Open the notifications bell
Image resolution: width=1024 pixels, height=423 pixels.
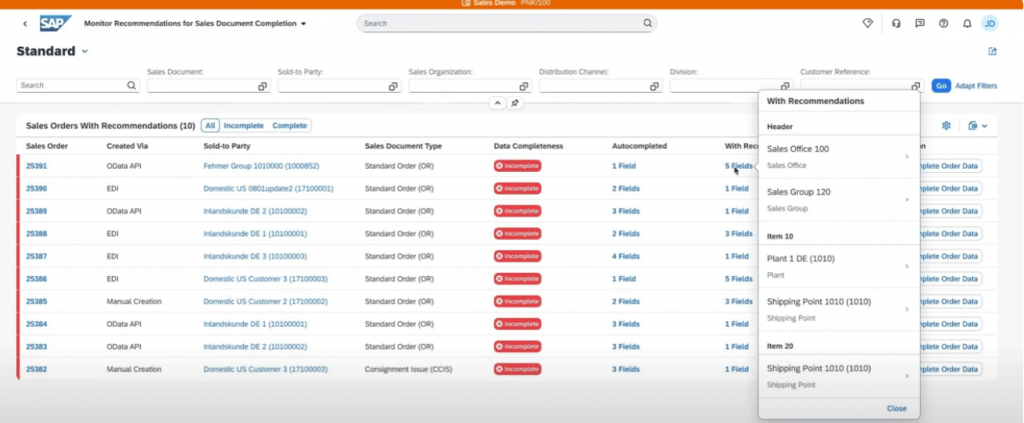click(967, 24)
